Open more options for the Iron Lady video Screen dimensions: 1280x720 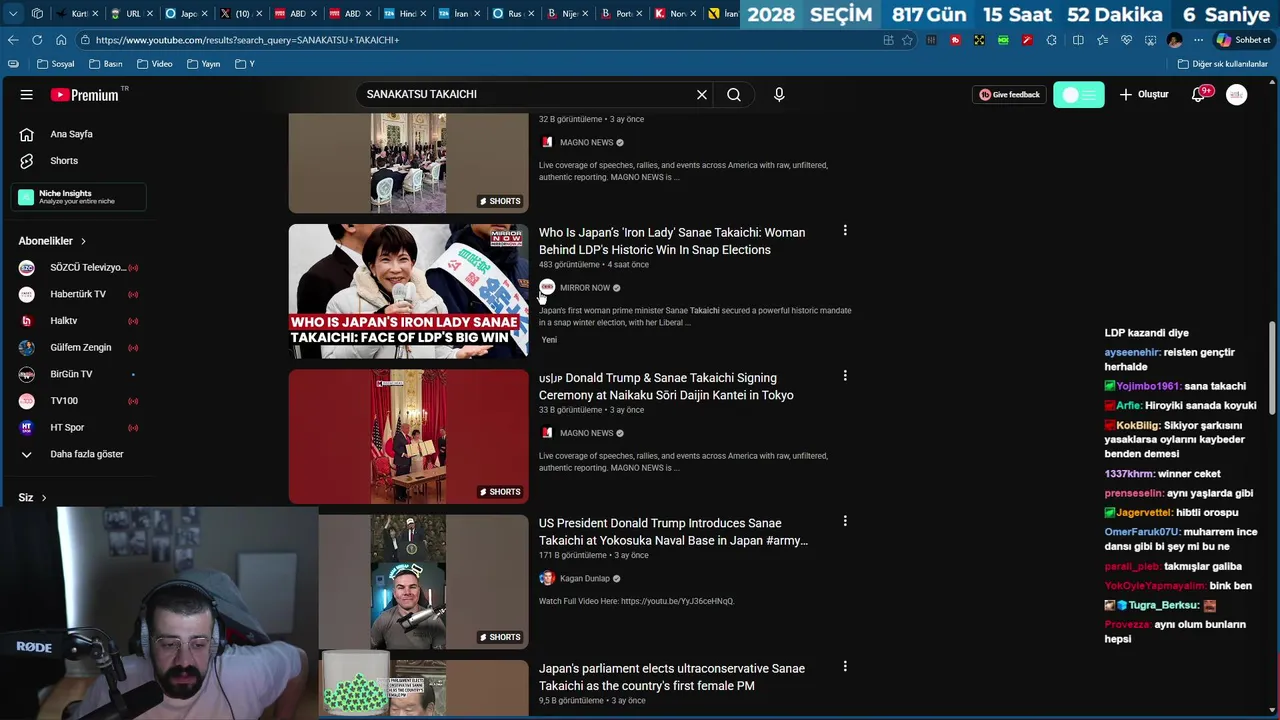[845, 231]
